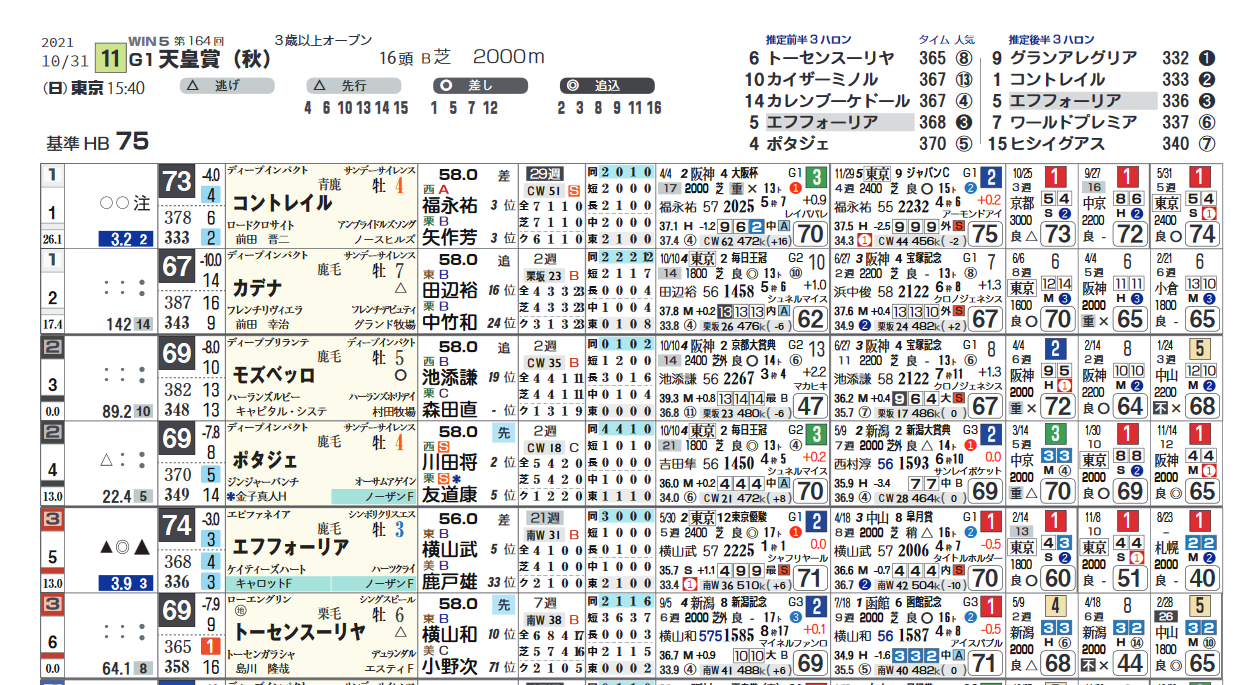Select the 先行 running style pill
This screenshot has width=1259, height=685.
pyautogui.click(x=354, y=86)
